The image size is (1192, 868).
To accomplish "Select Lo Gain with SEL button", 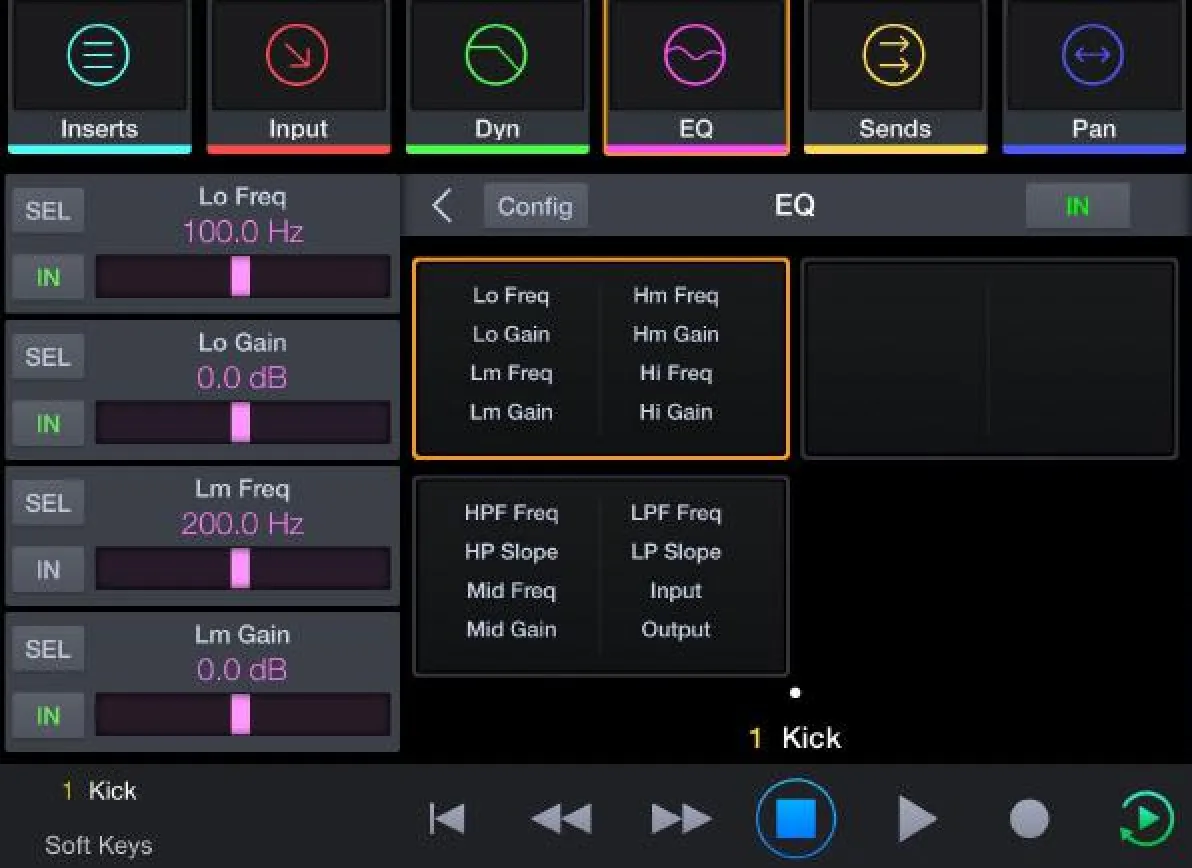I will pyautogui.click(x=48, y=356).
